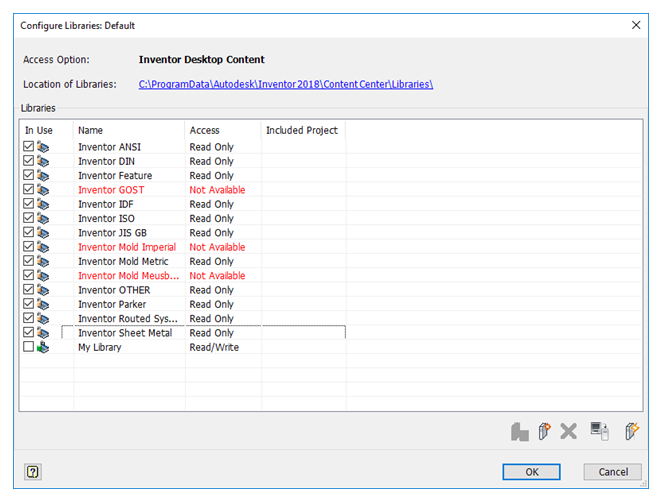Toggle In Use checkbox for Inventor Feature
Screen dimensions: 661x499
coord(28,175)
